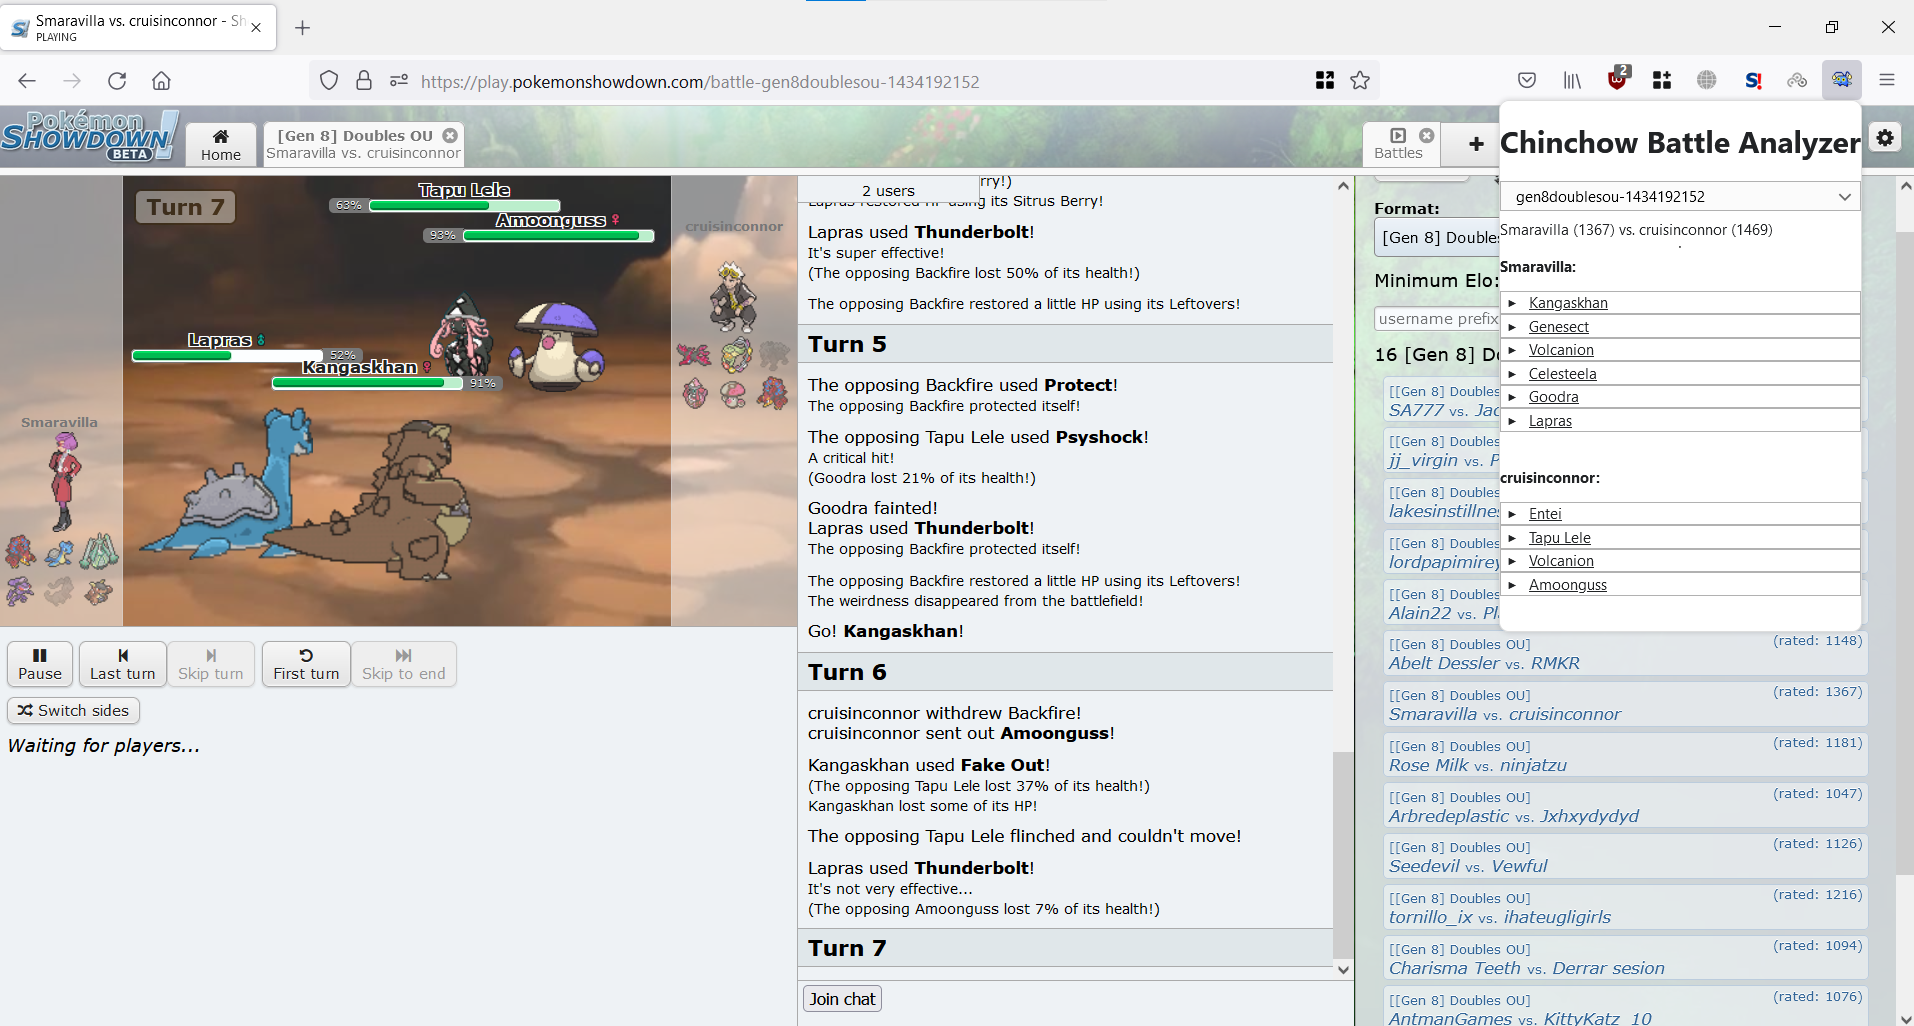Image resolution: width=1914 pixels, height=1026 pixels.
Task: Open the plus tab for a new room
Action: [1476, 144]
